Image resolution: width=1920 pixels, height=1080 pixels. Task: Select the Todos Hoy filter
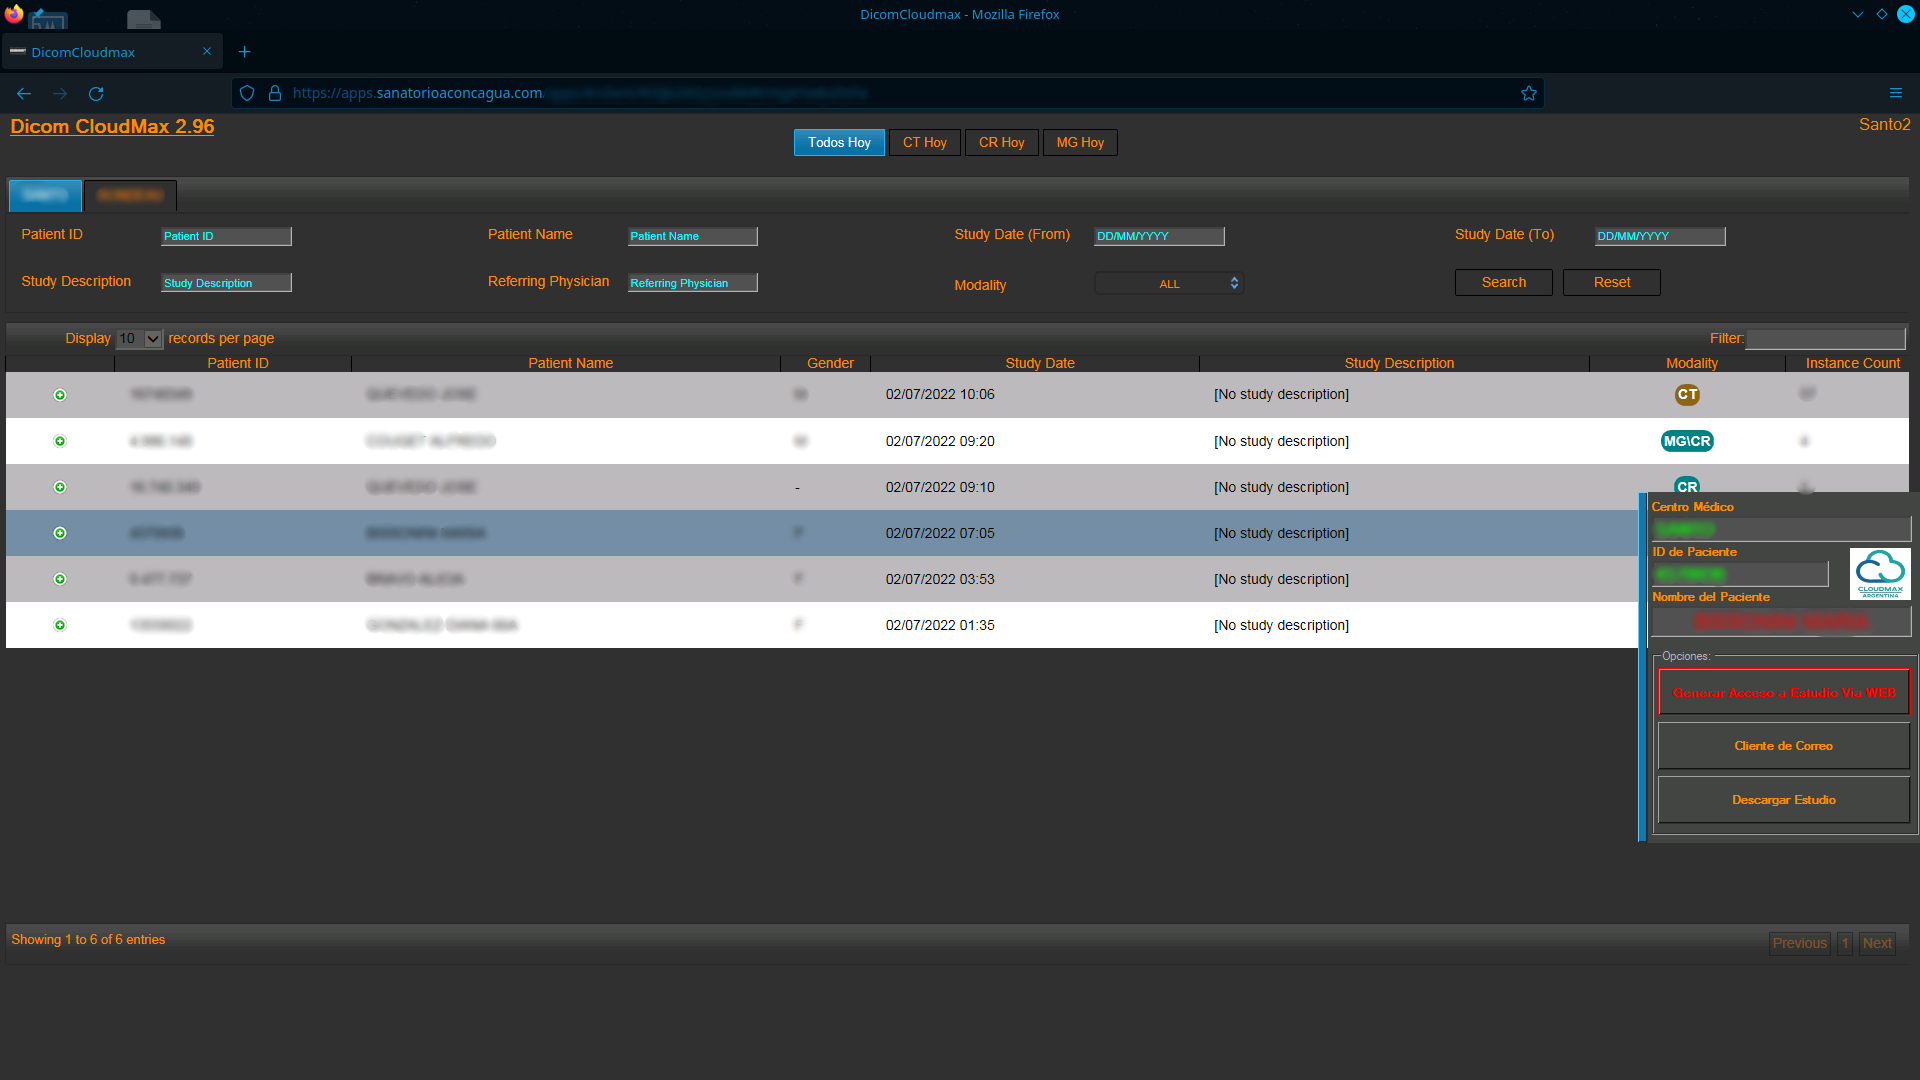839,143
